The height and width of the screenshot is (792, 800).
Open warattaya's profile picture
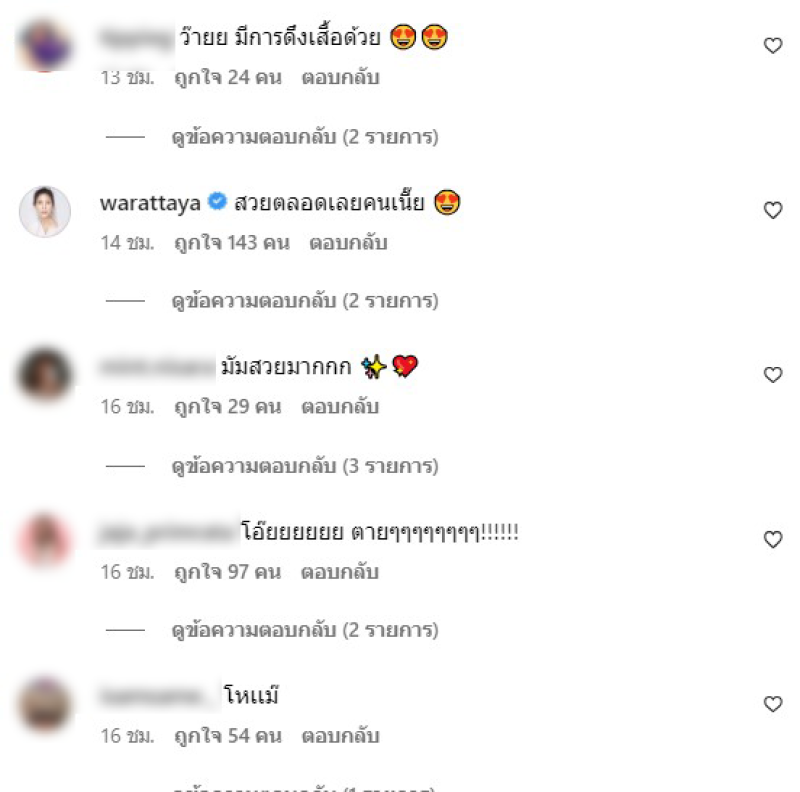point(45,211)
